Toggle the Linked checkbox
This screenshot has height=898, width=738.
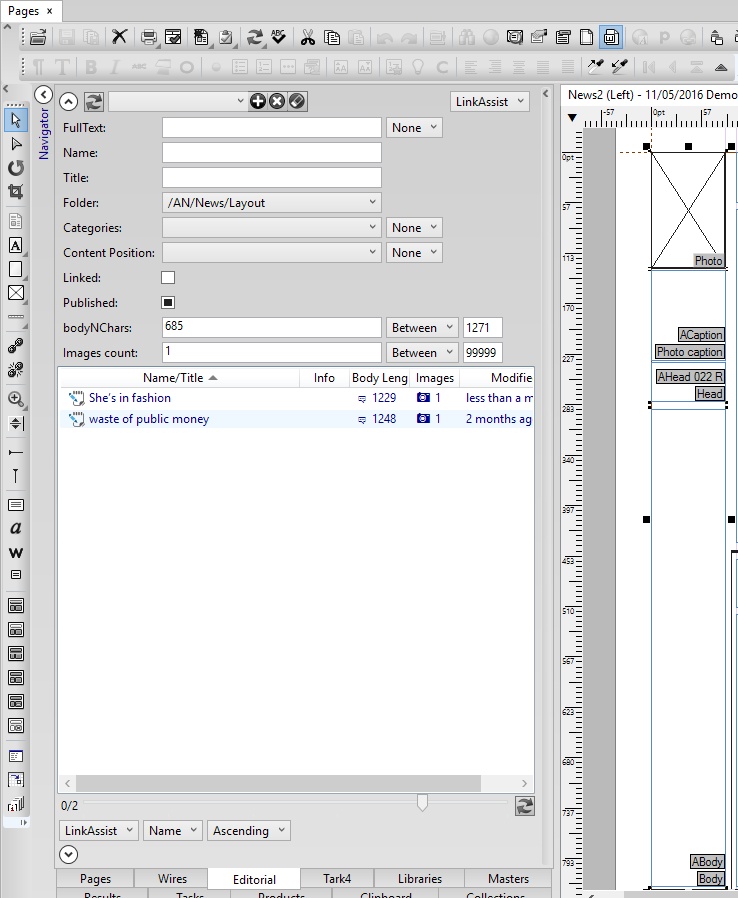pos(168,278)
